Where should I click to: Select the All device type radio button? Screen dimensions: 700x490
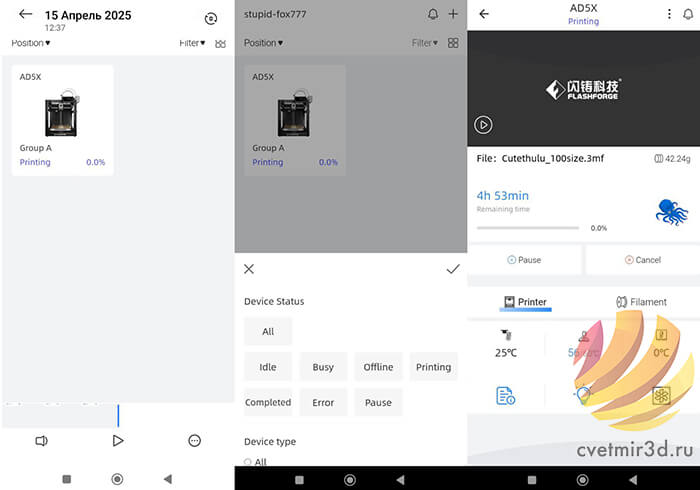coord(249,462)
